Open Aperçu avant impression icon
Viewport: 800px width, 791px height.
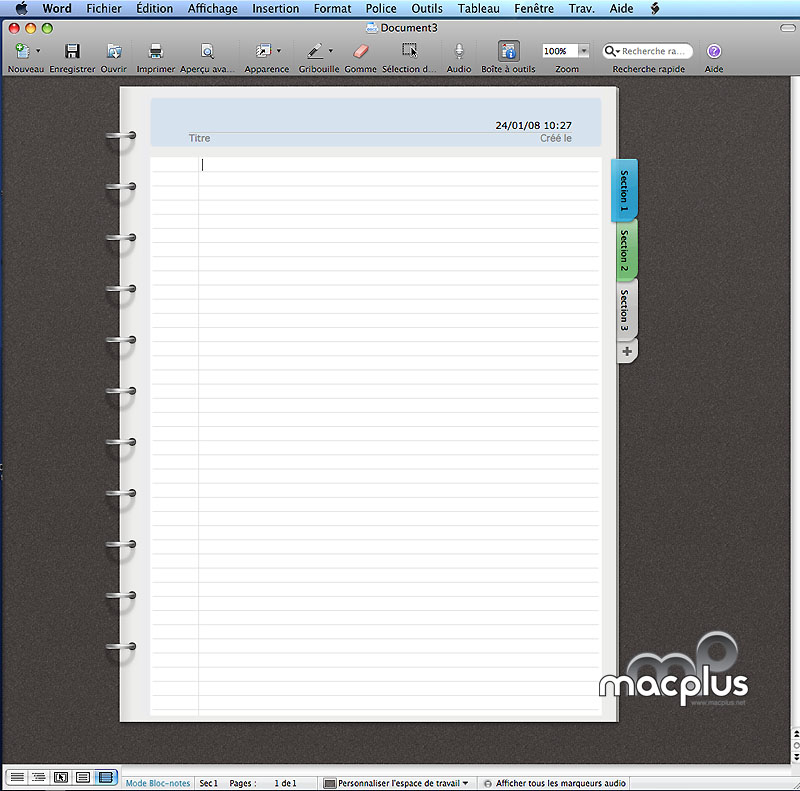207,51
